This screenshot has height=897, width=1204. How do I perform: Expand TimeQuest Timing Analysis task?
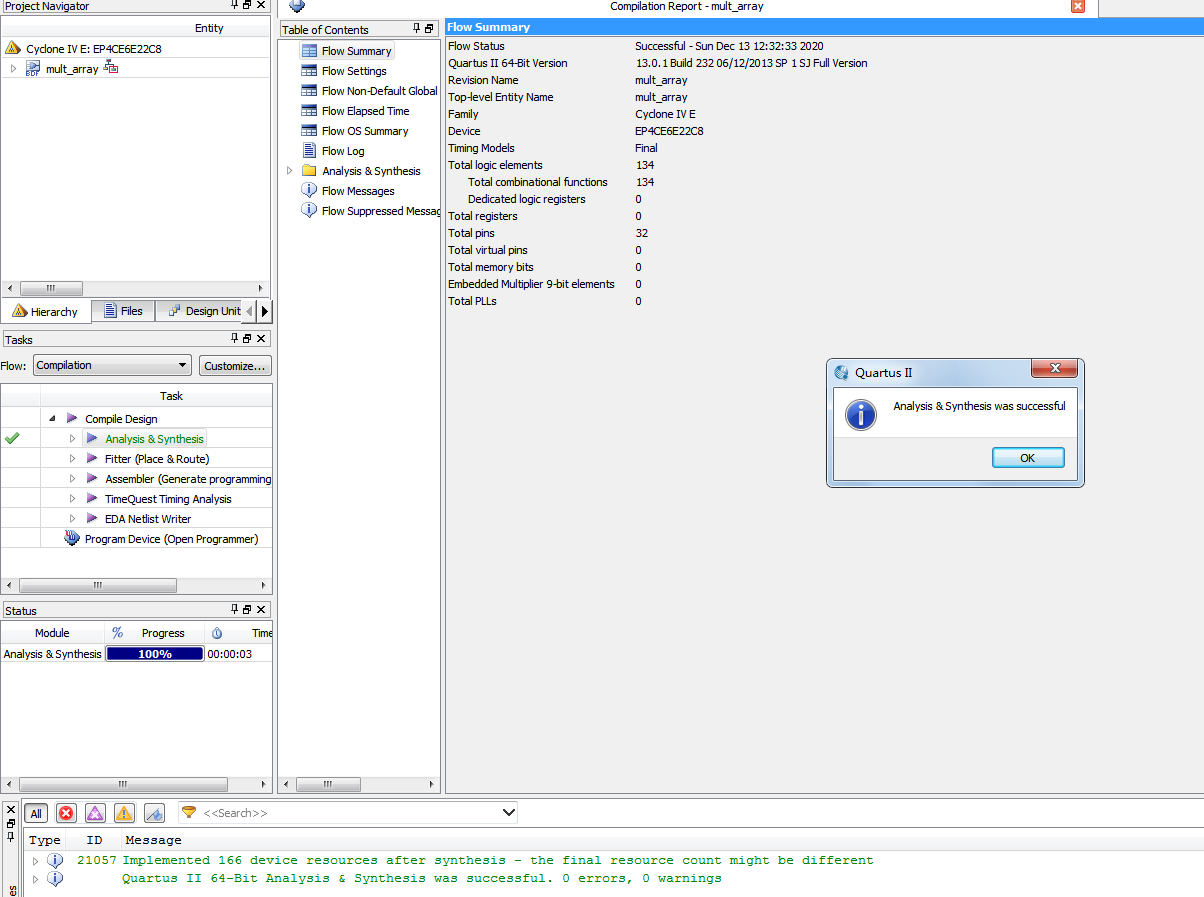[73, 499]
